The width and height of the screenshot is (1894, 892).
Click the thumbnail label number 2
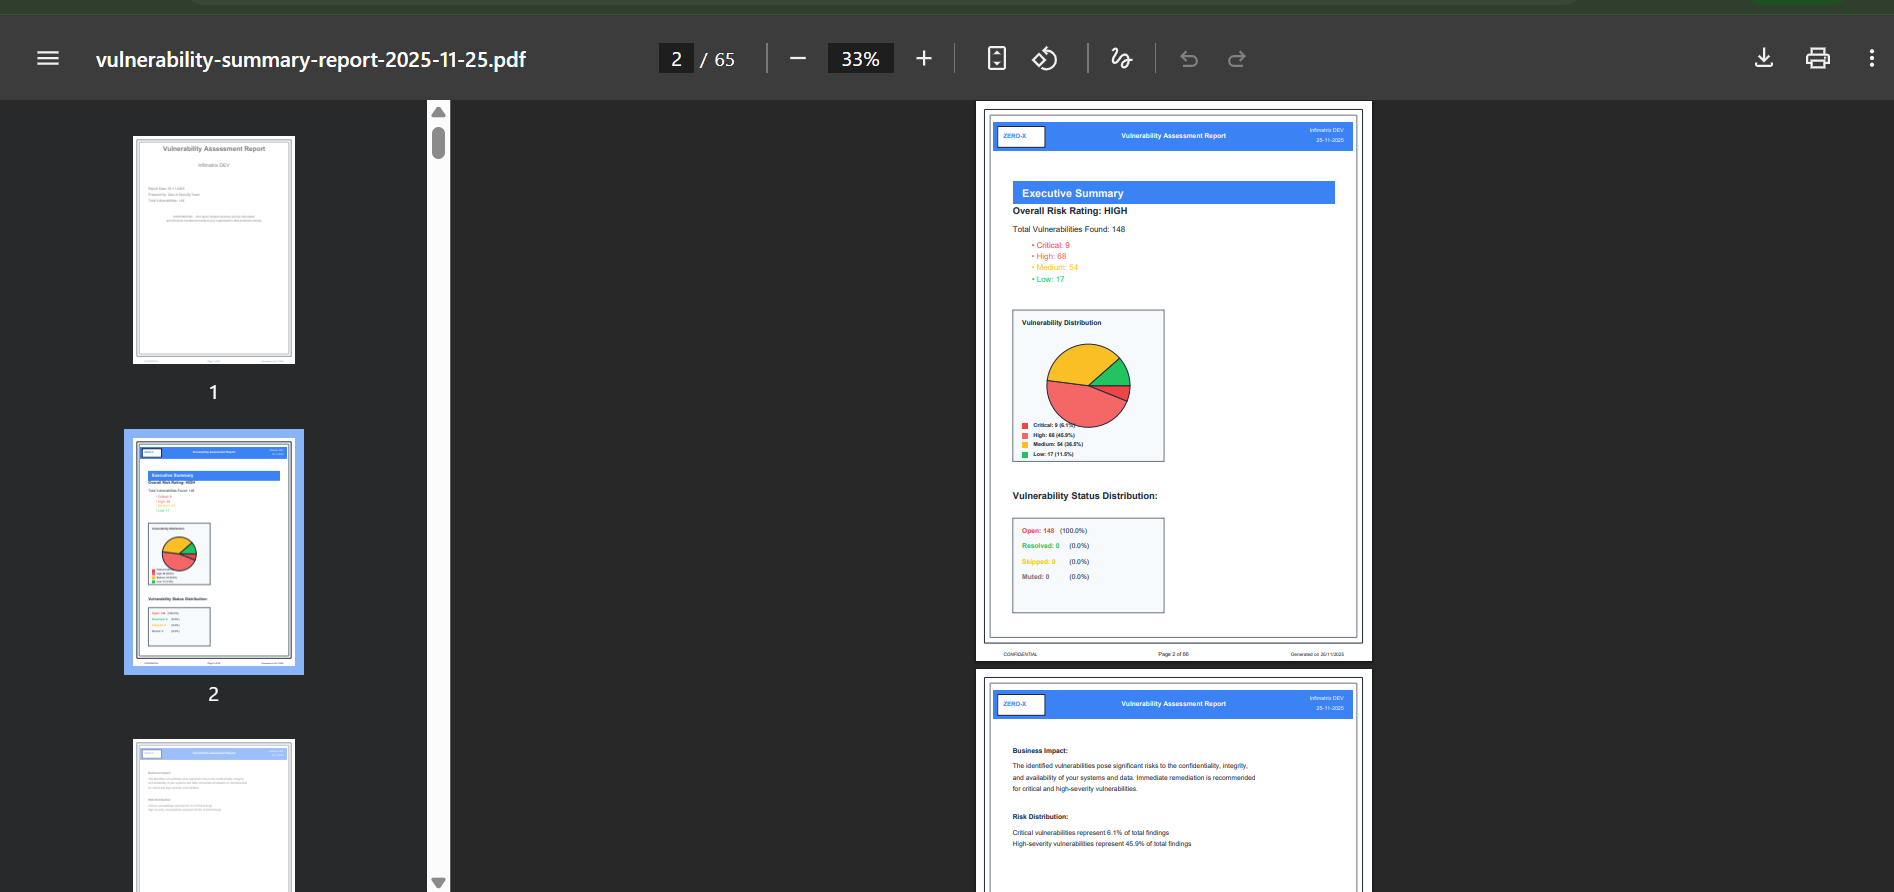213,694
